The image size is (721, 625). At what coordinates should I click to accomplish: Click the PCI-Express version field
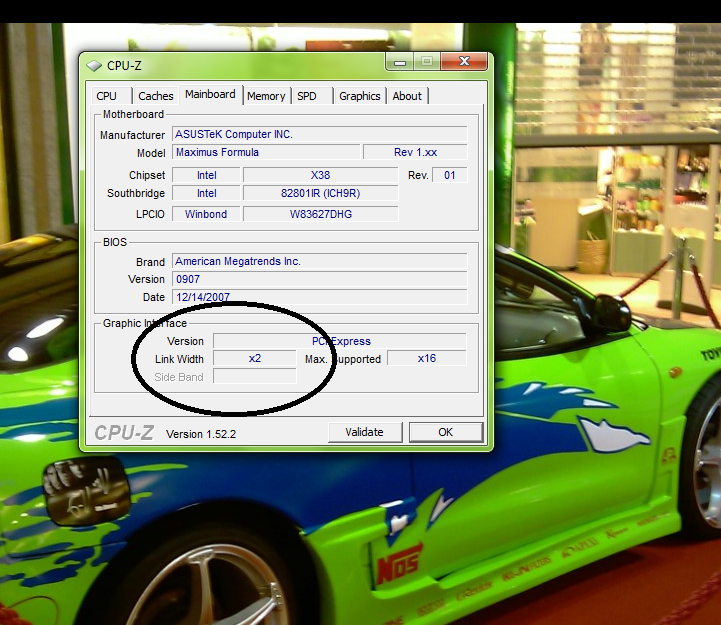click(340, 341)
